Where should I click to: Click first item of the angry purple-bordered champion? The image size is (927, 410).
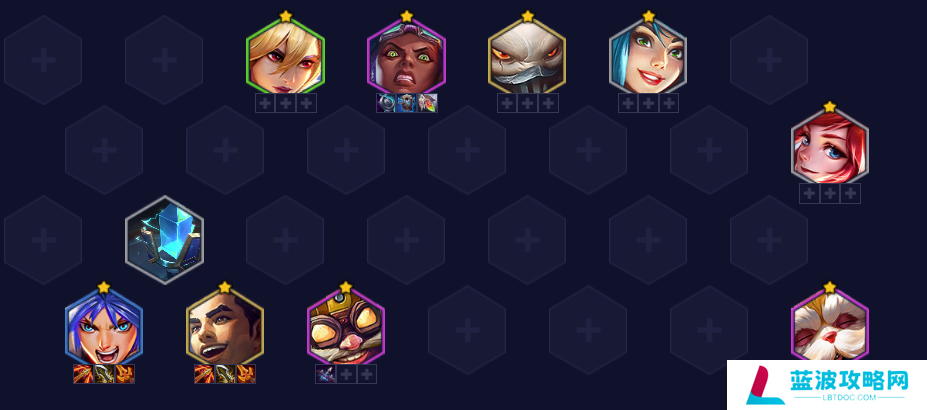pos(386,103)
